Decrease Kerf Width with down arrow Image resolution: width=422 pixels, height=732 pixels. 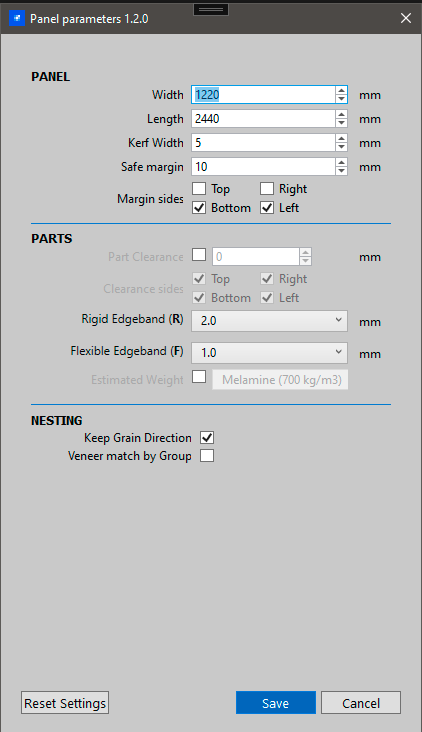tap(341, 147)
